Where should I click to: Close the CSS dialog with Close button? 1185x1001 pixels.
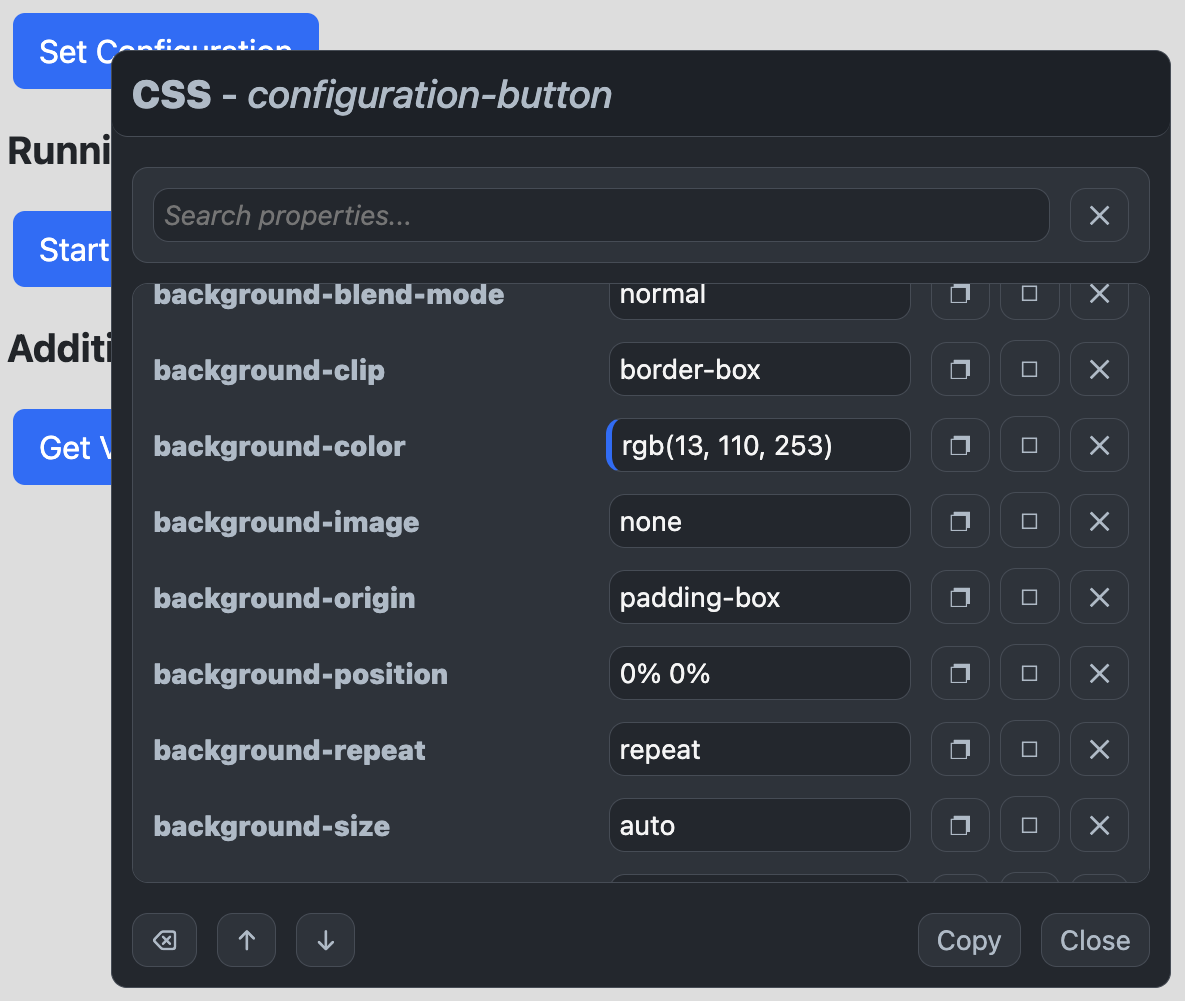(x=1095, y=941)
